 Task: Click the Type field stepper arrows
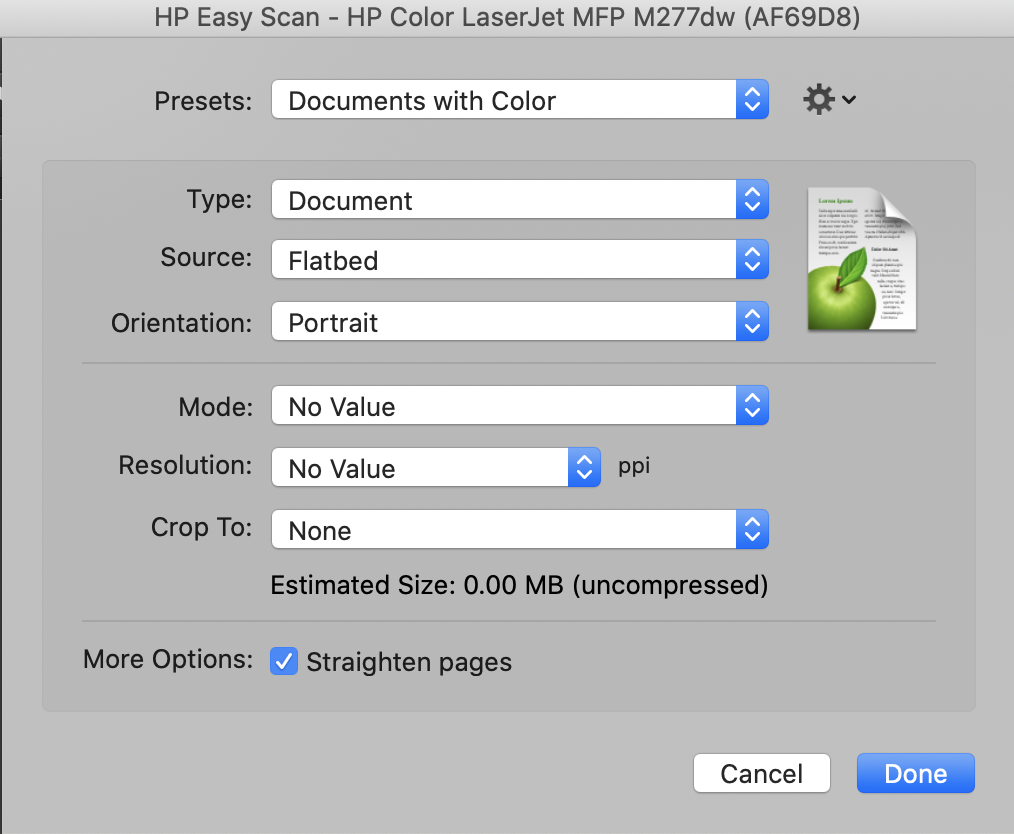(x=752, y=199)
